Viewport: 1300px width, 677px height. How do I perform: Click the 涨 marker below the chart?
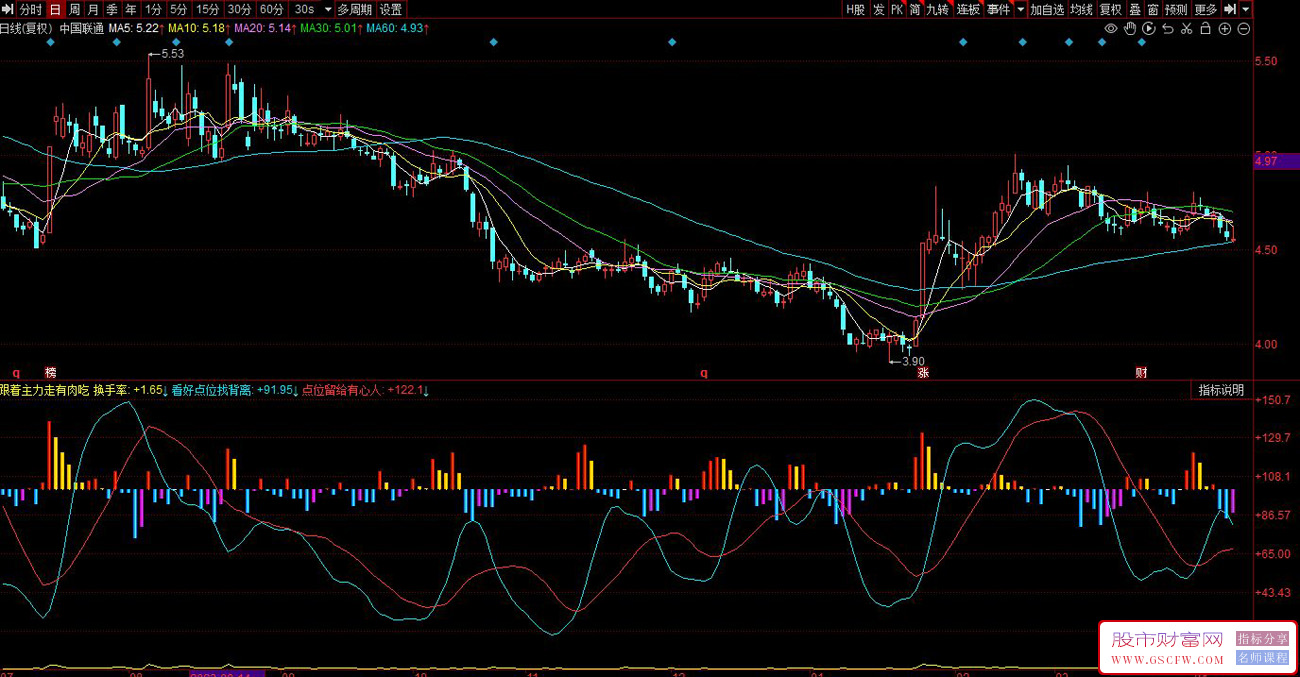point(924,372)
